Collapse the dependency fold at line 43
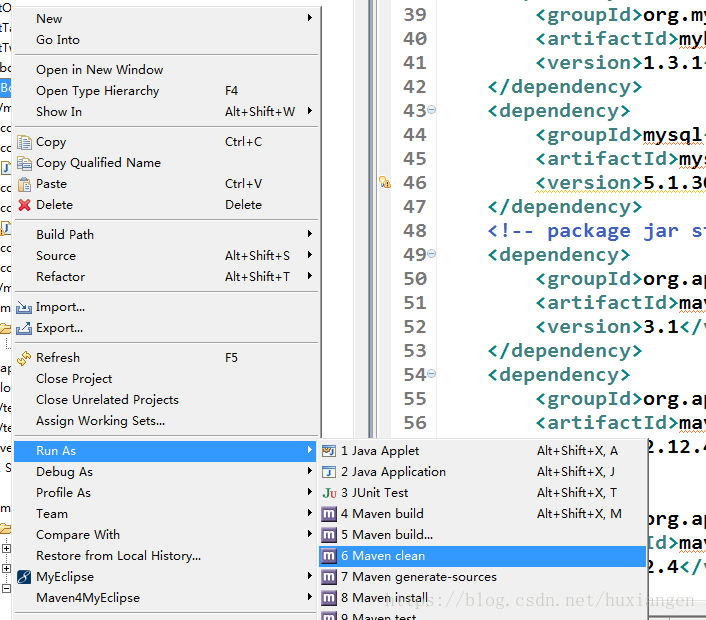 point(431,109)
